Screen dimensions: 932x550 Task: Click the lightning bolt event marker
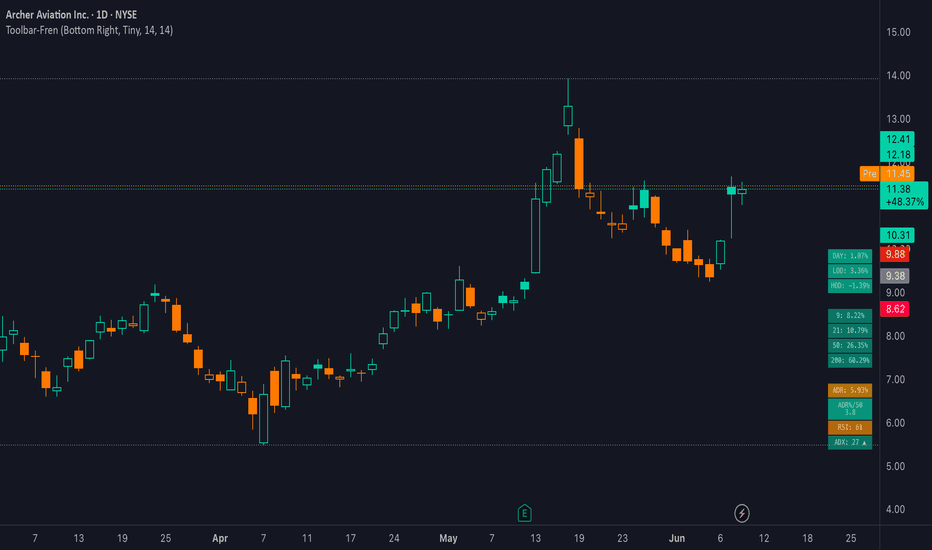742,513
